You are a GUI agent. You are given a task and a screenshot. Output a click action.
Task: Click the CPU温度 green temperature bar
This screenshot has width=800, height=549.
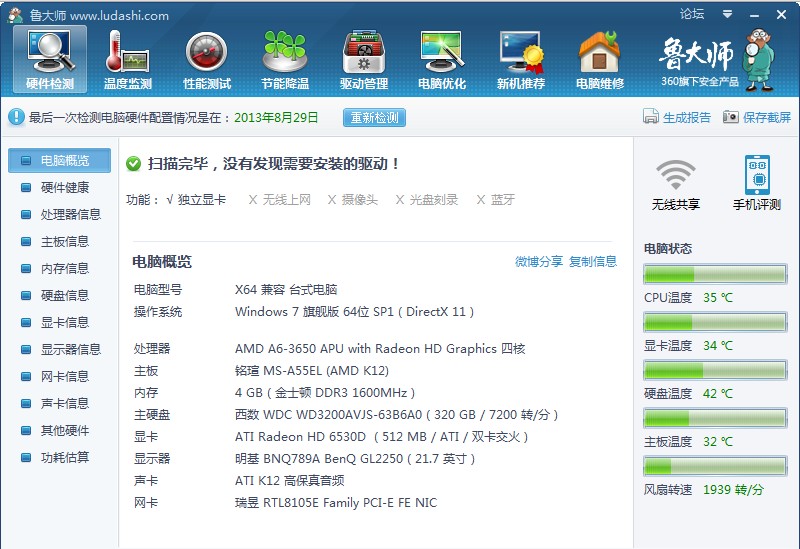pos(715,275)
